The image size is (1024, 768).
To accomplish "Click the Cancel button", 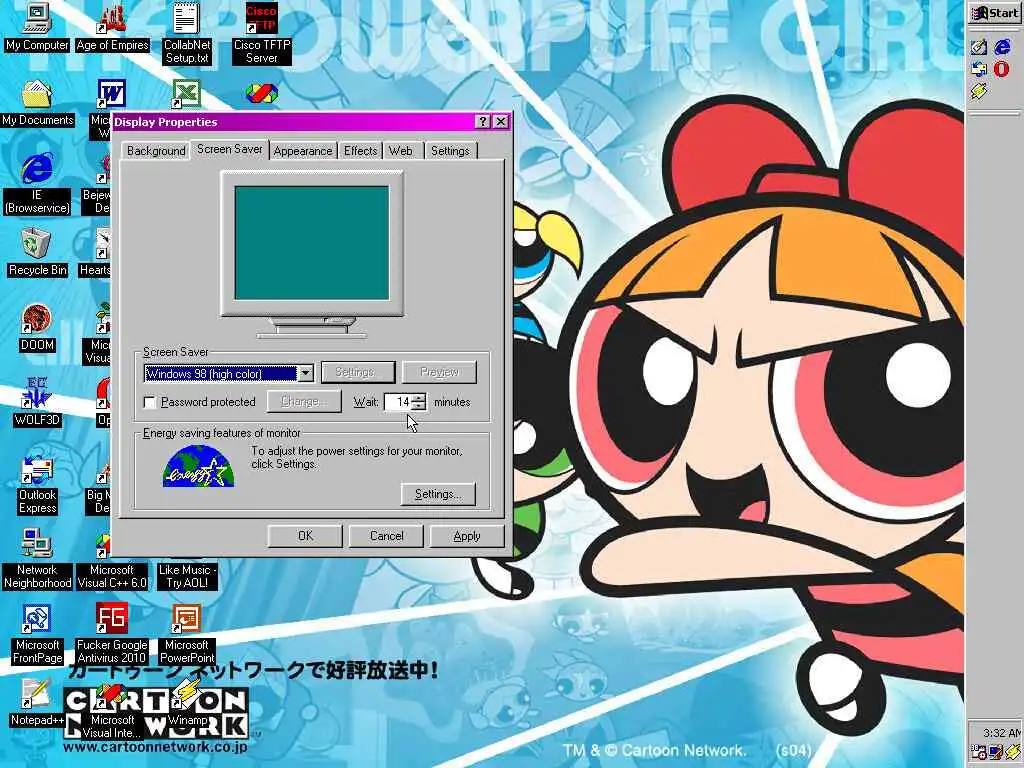I will 387,536.
